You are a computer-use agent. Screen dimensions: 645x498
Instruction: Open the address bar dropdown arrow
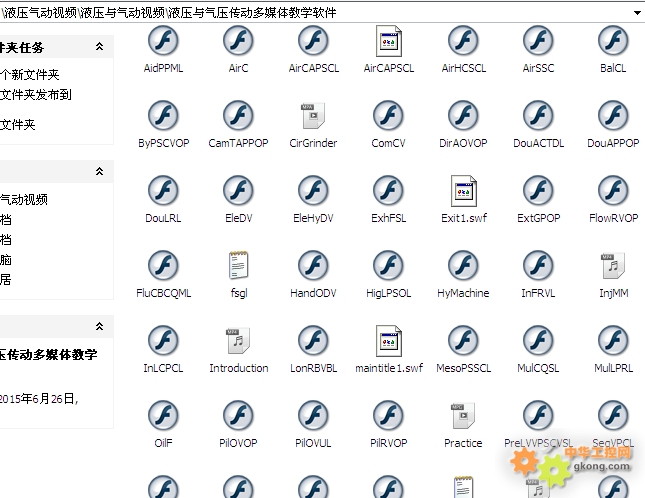click(x=637, y=13)
